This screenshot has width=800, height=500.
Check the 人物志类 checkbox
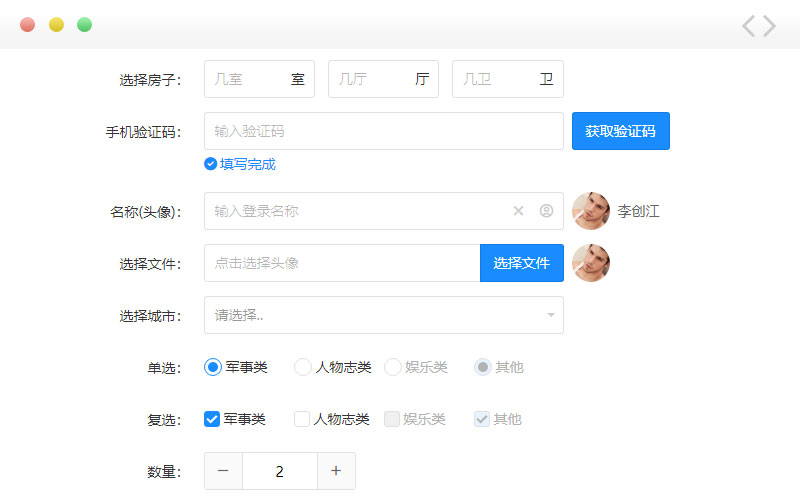tap(302, 419)
